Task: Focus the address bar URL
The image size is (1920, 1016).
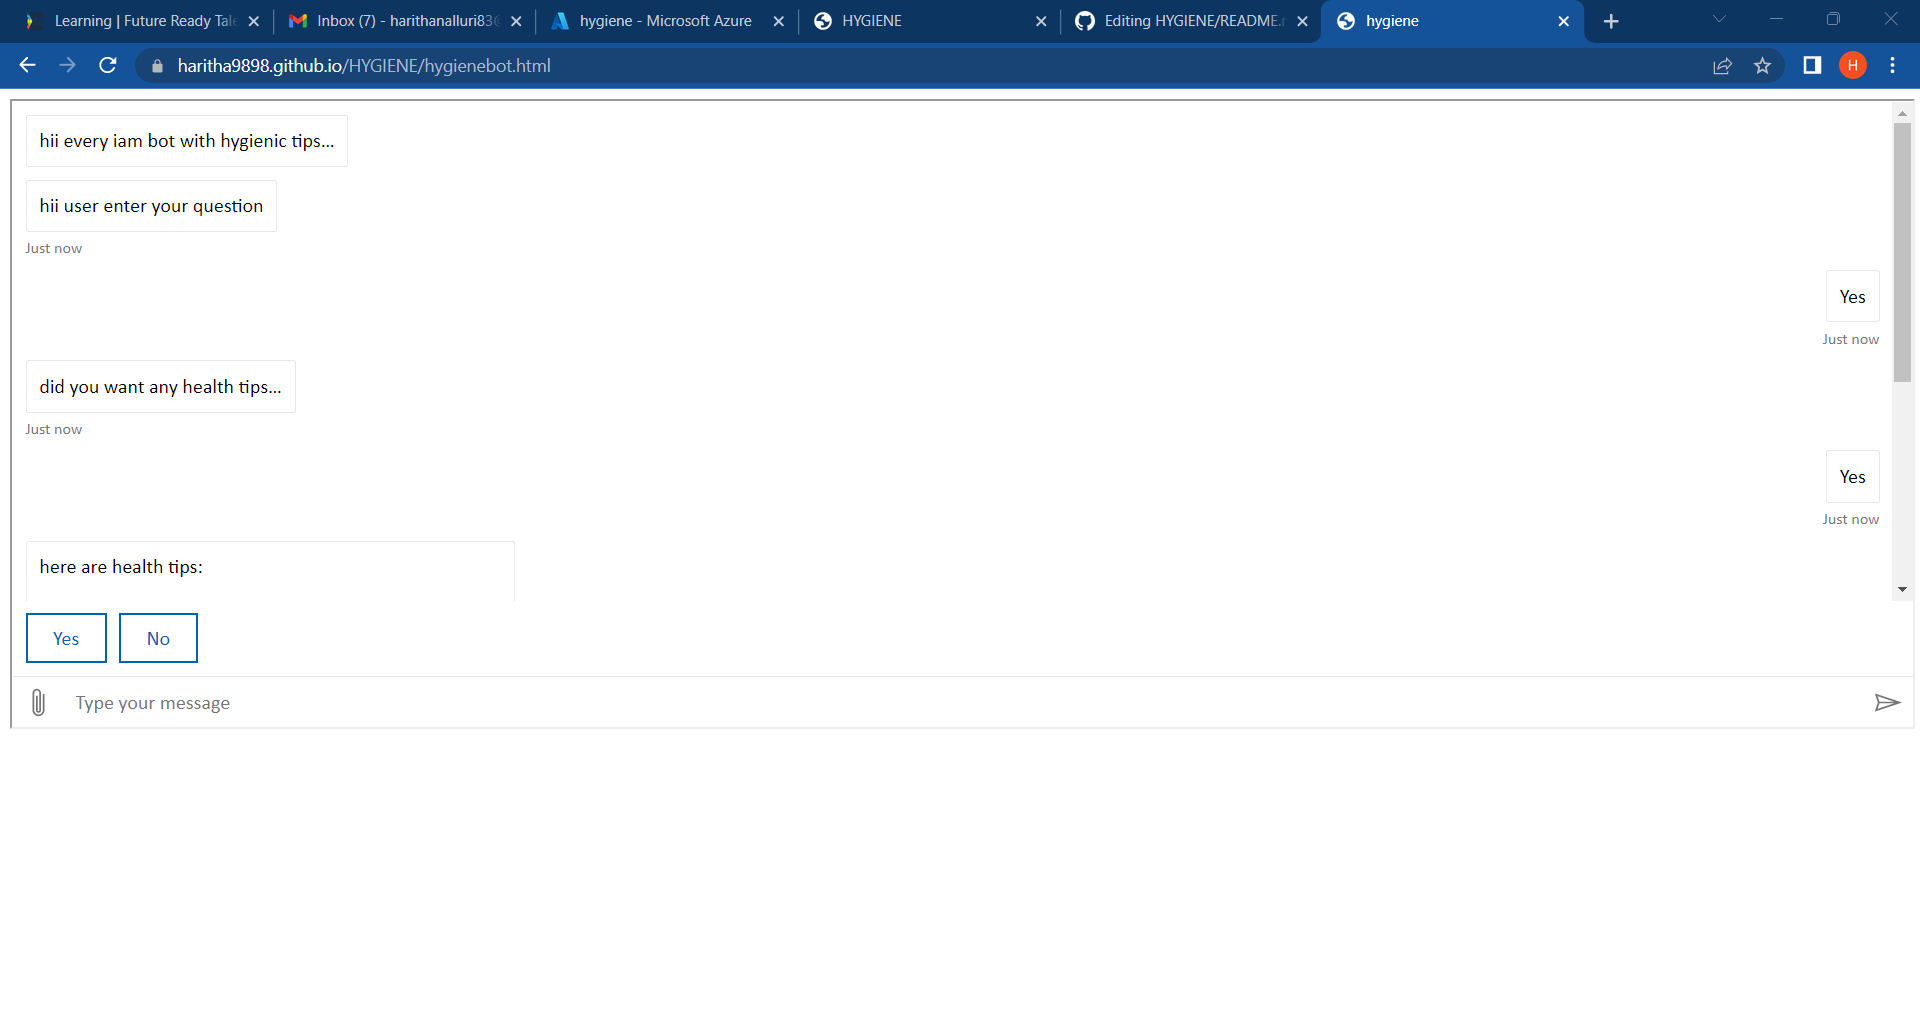Action: (364, 66)
